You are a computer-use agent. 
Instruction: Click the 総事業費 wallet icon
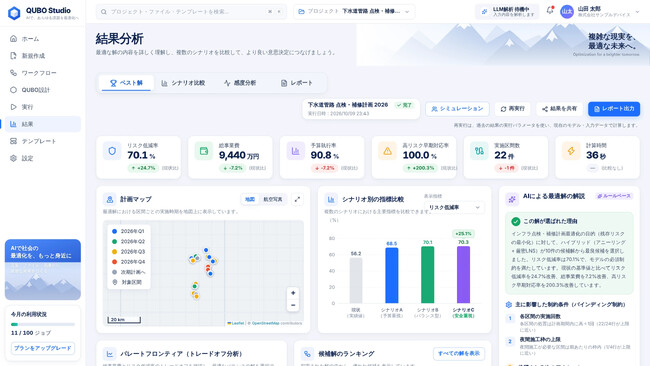[x=204, y=151]
